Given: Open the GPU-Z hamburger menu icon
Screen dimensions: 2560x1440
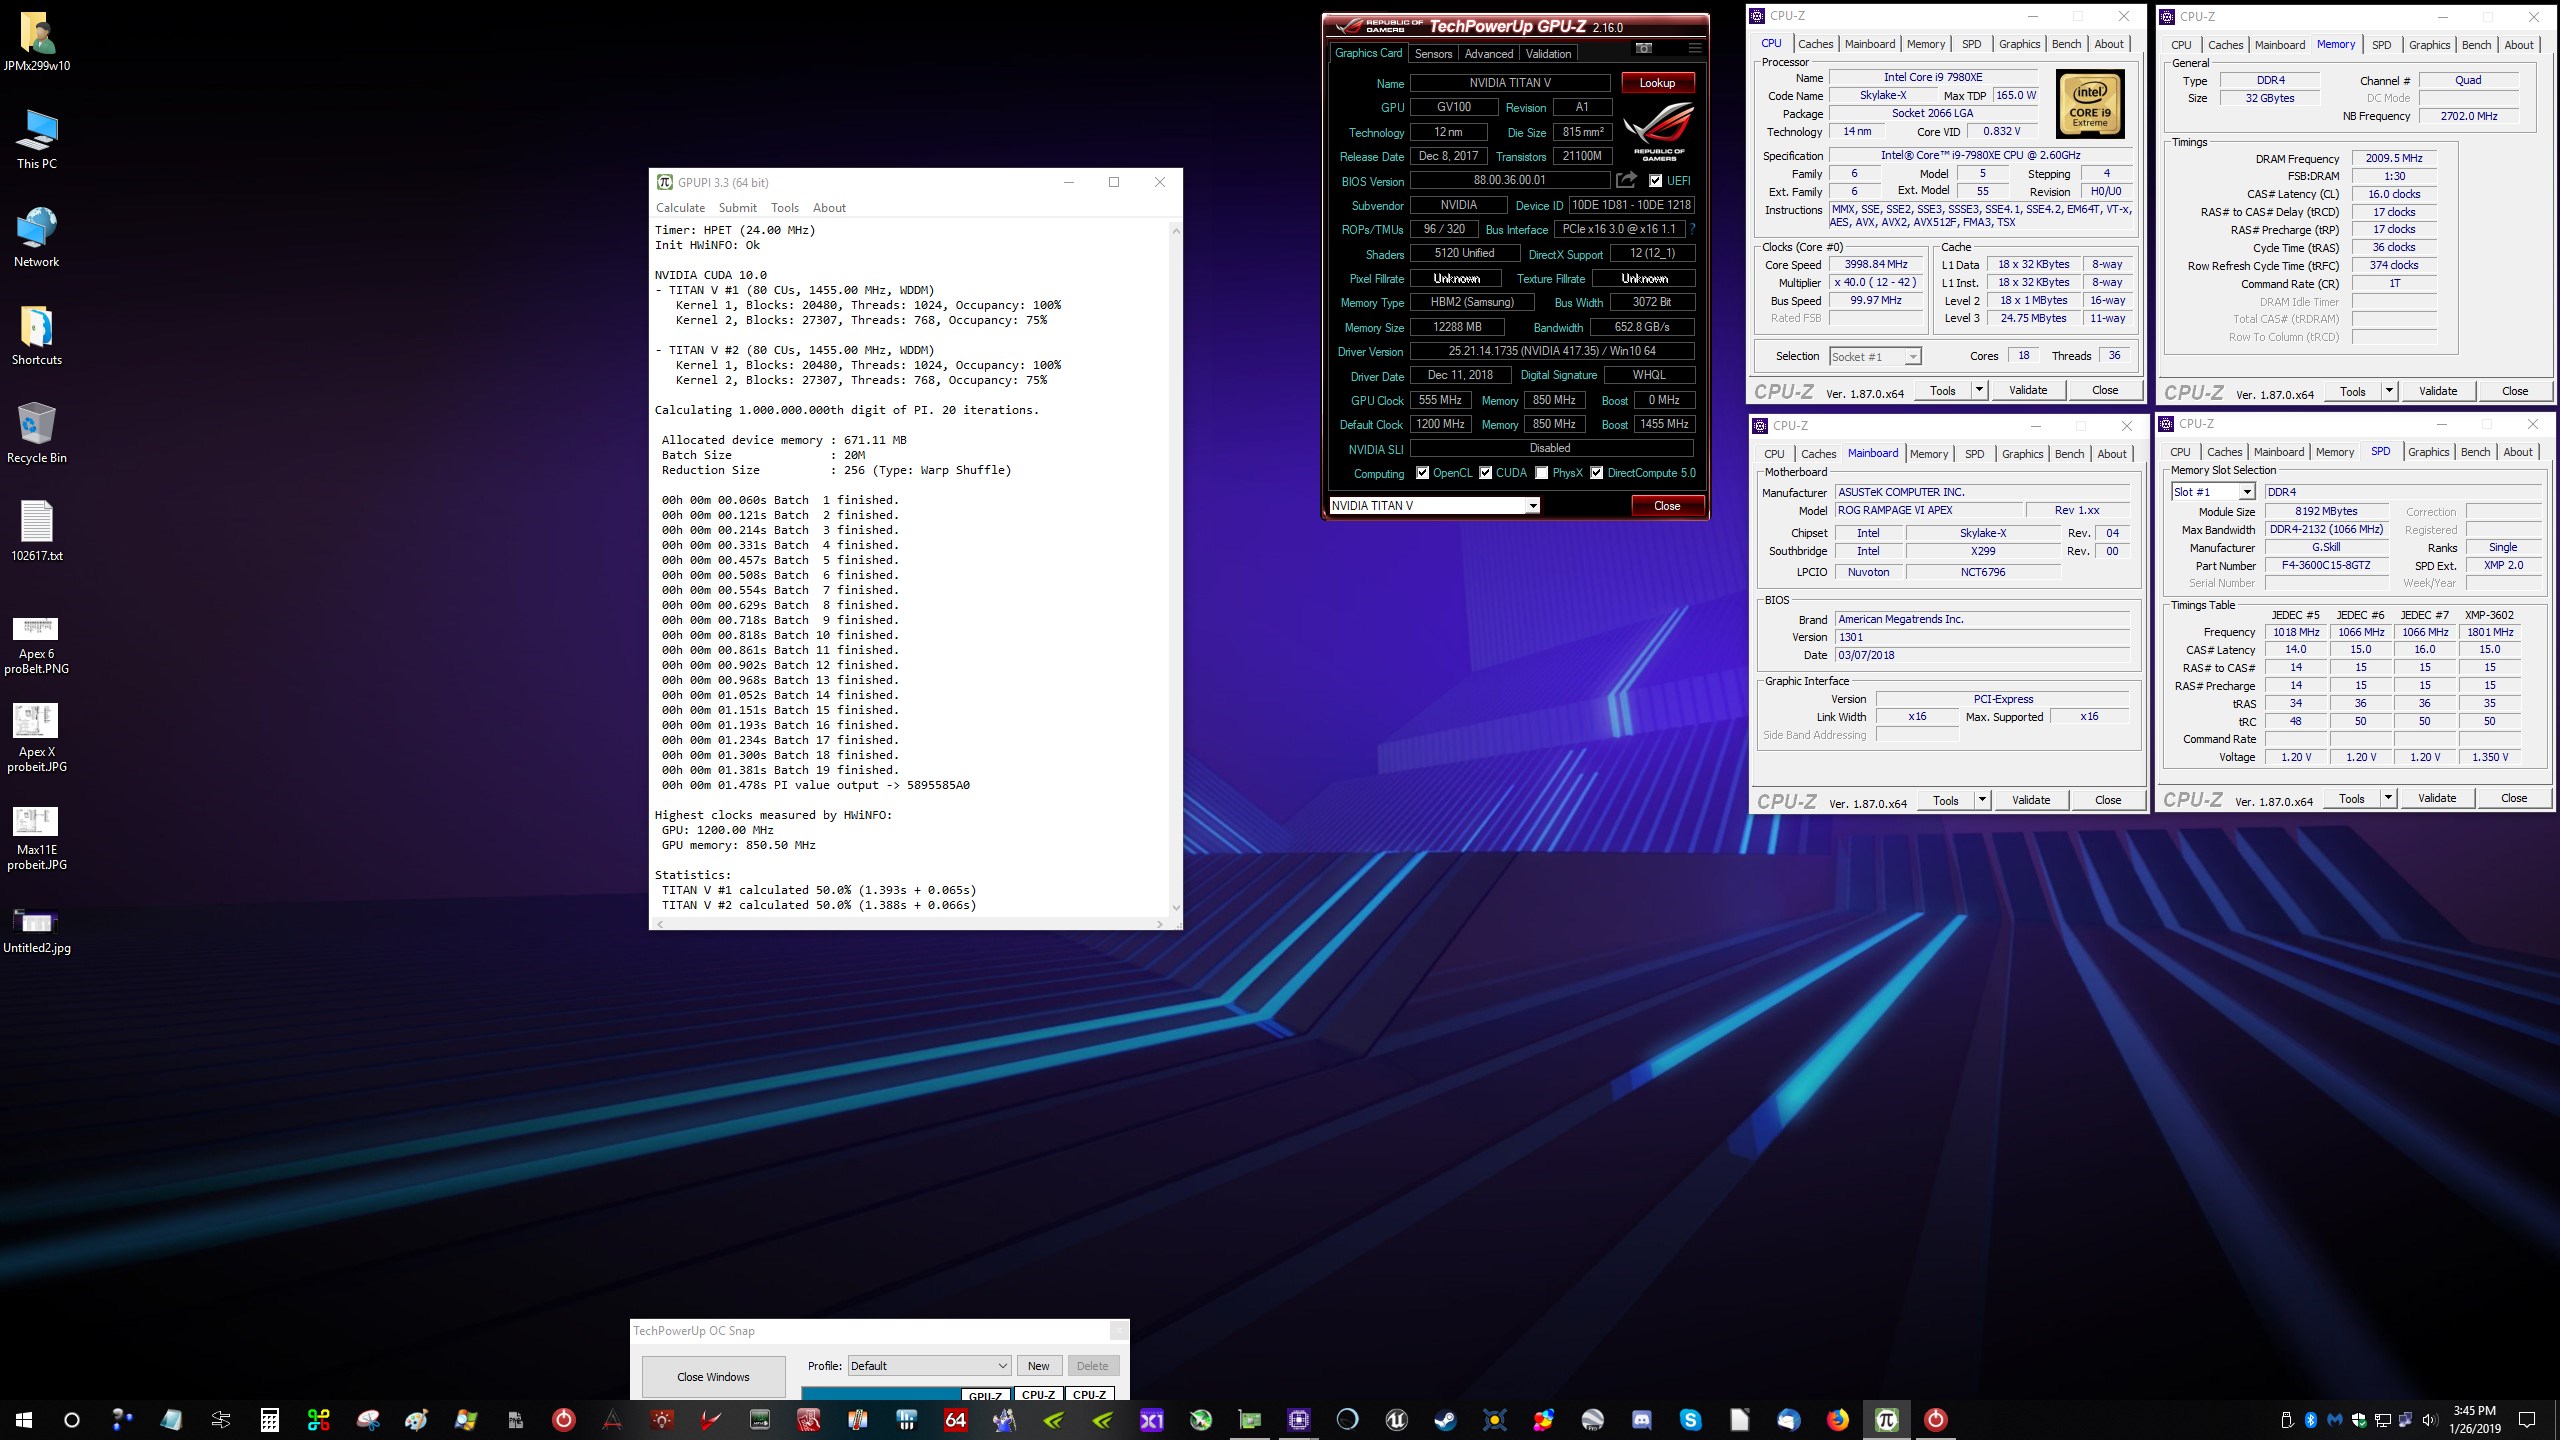Looking at the screenshot, I should (1695, 48).
